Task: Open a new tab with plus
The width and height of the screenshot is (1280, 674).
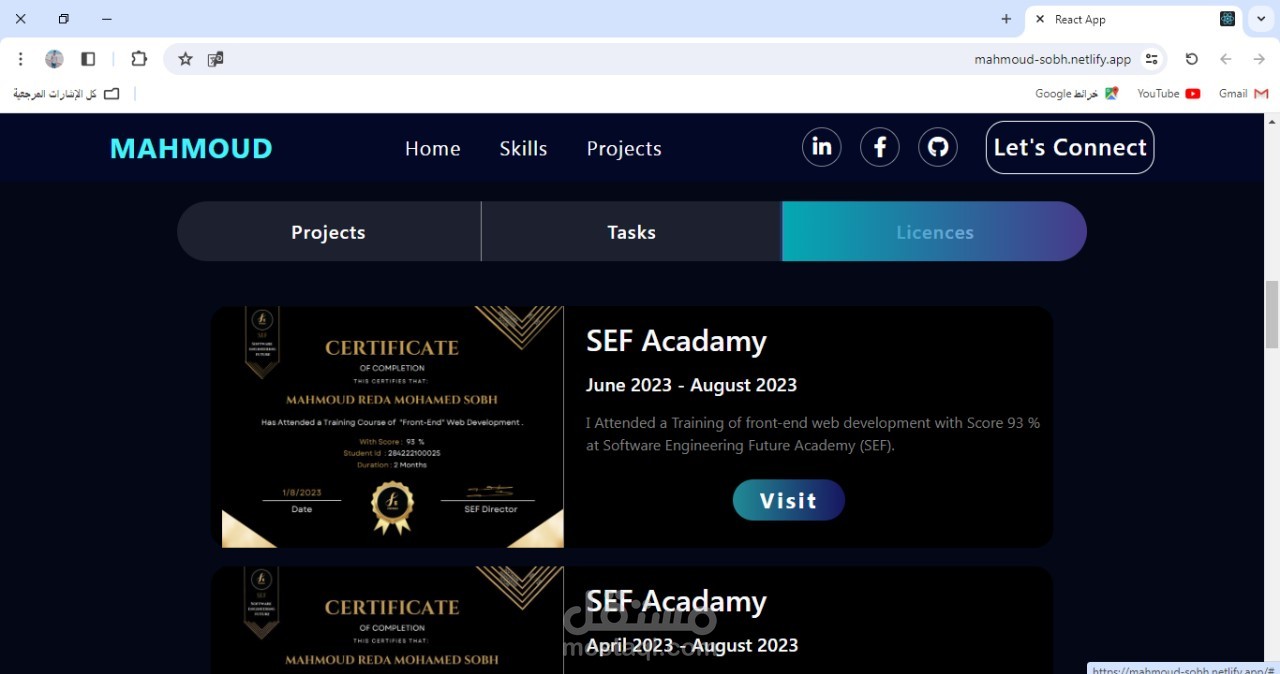Action: (1006, 19)
